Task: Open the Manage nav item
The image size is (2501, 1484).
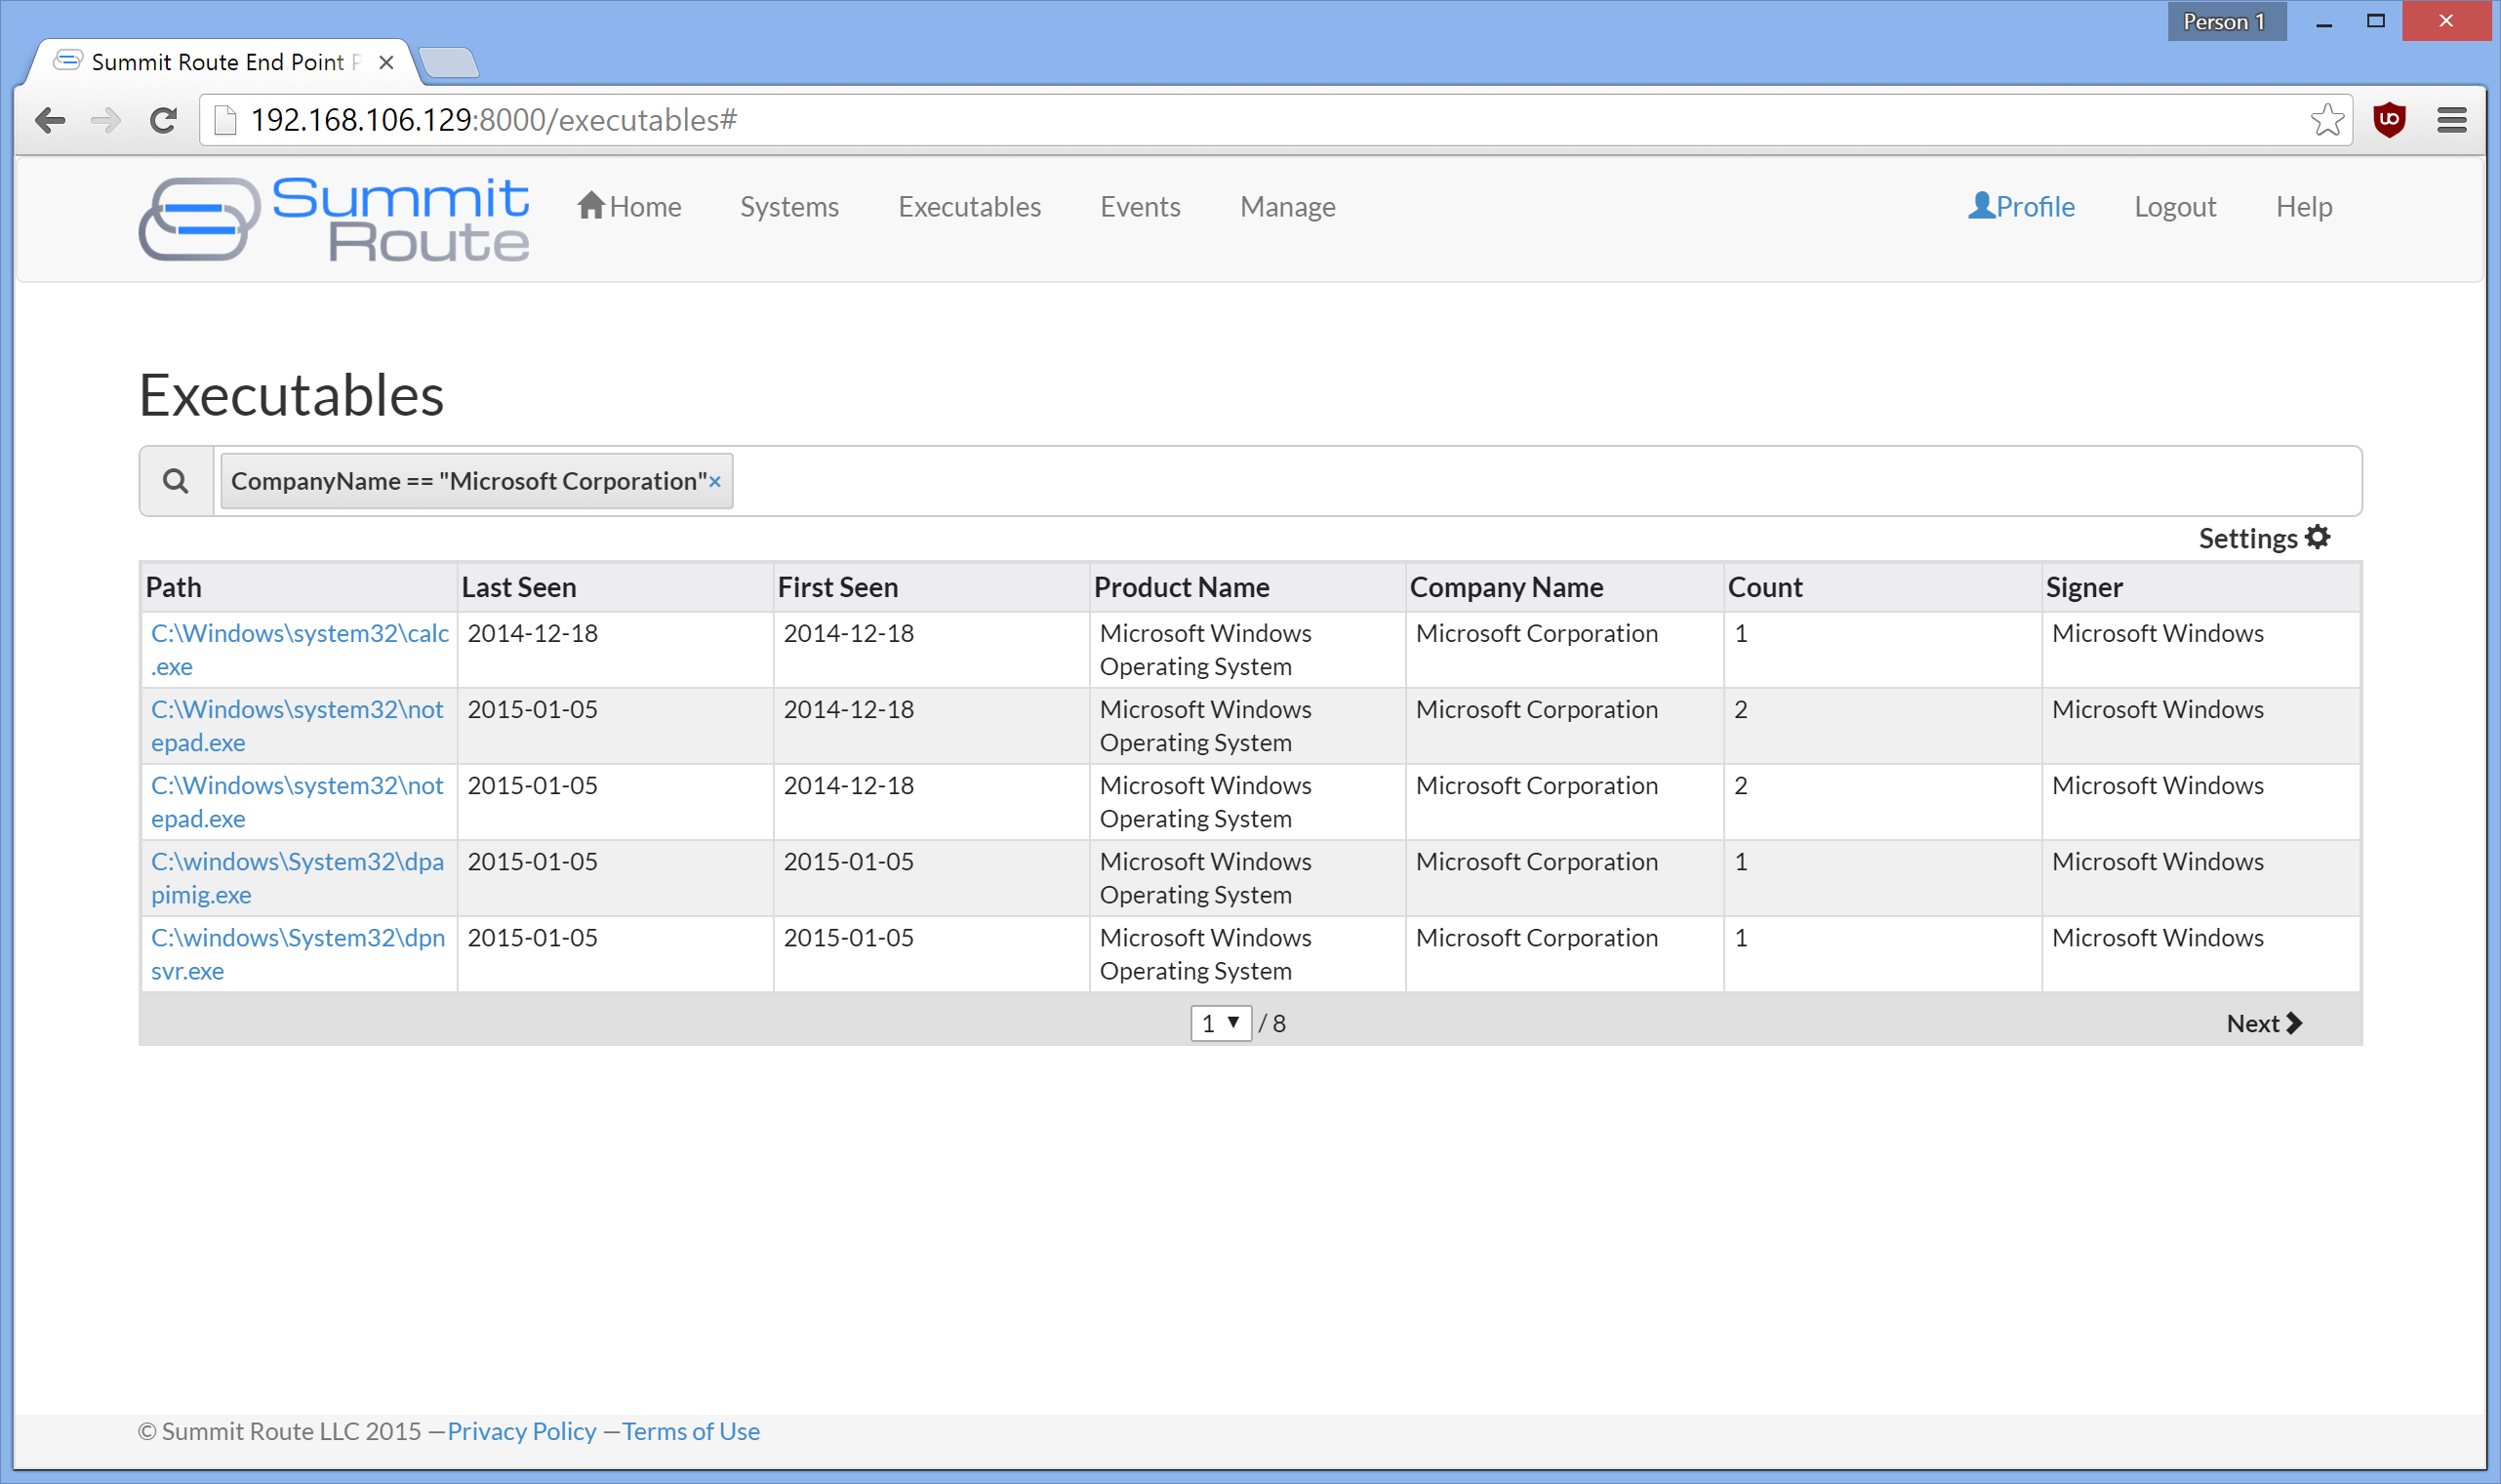Action: [x=1287, y=206]
